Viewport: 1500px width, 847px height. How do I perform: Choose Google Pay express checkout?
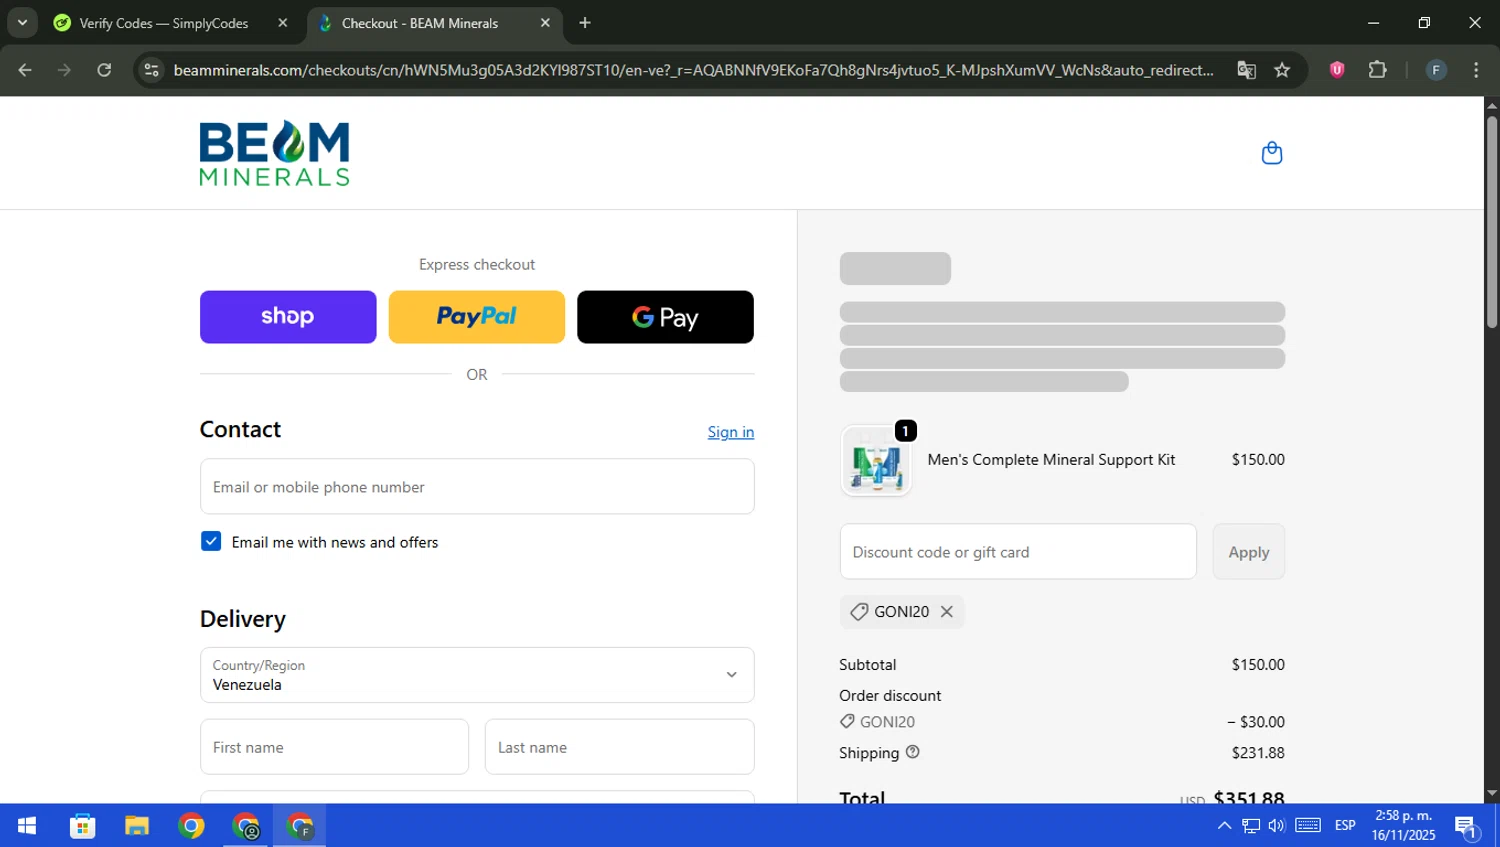click(665, 317)
